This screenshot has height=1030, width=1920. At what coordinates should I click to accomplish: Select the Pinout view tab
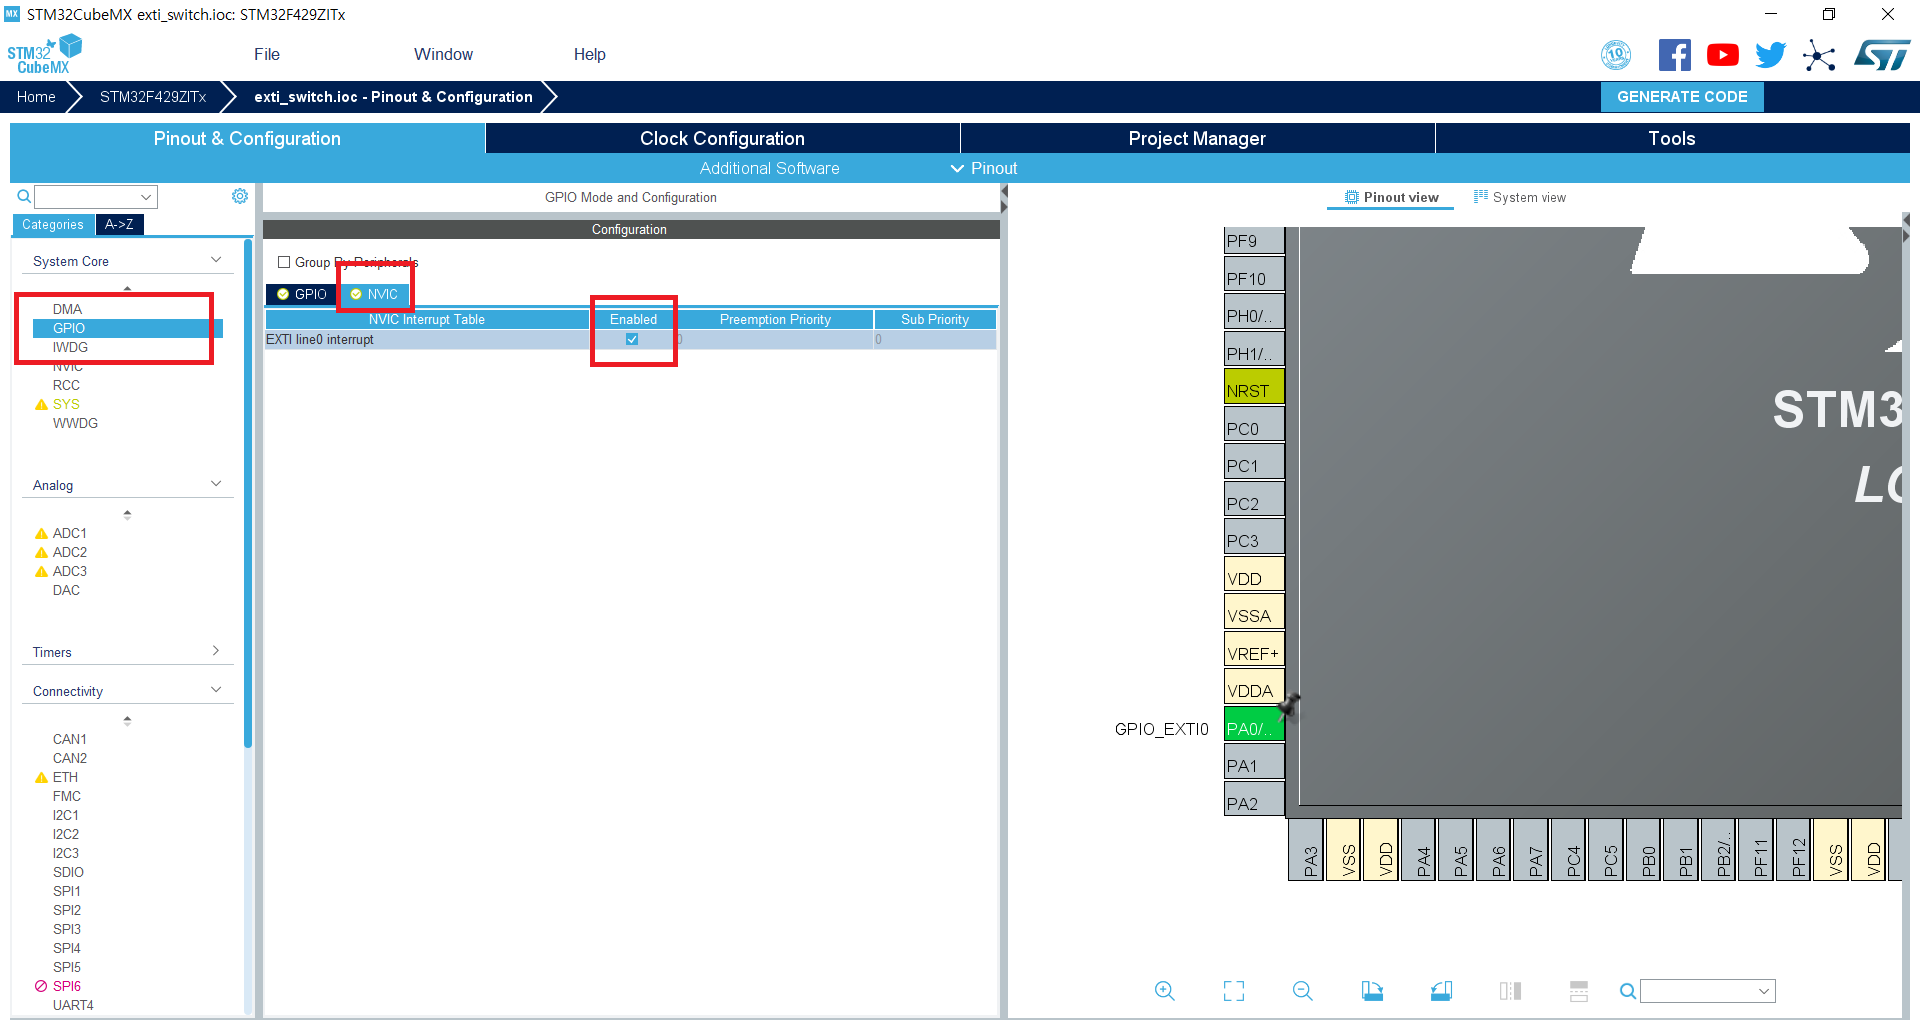point(1391,197)
